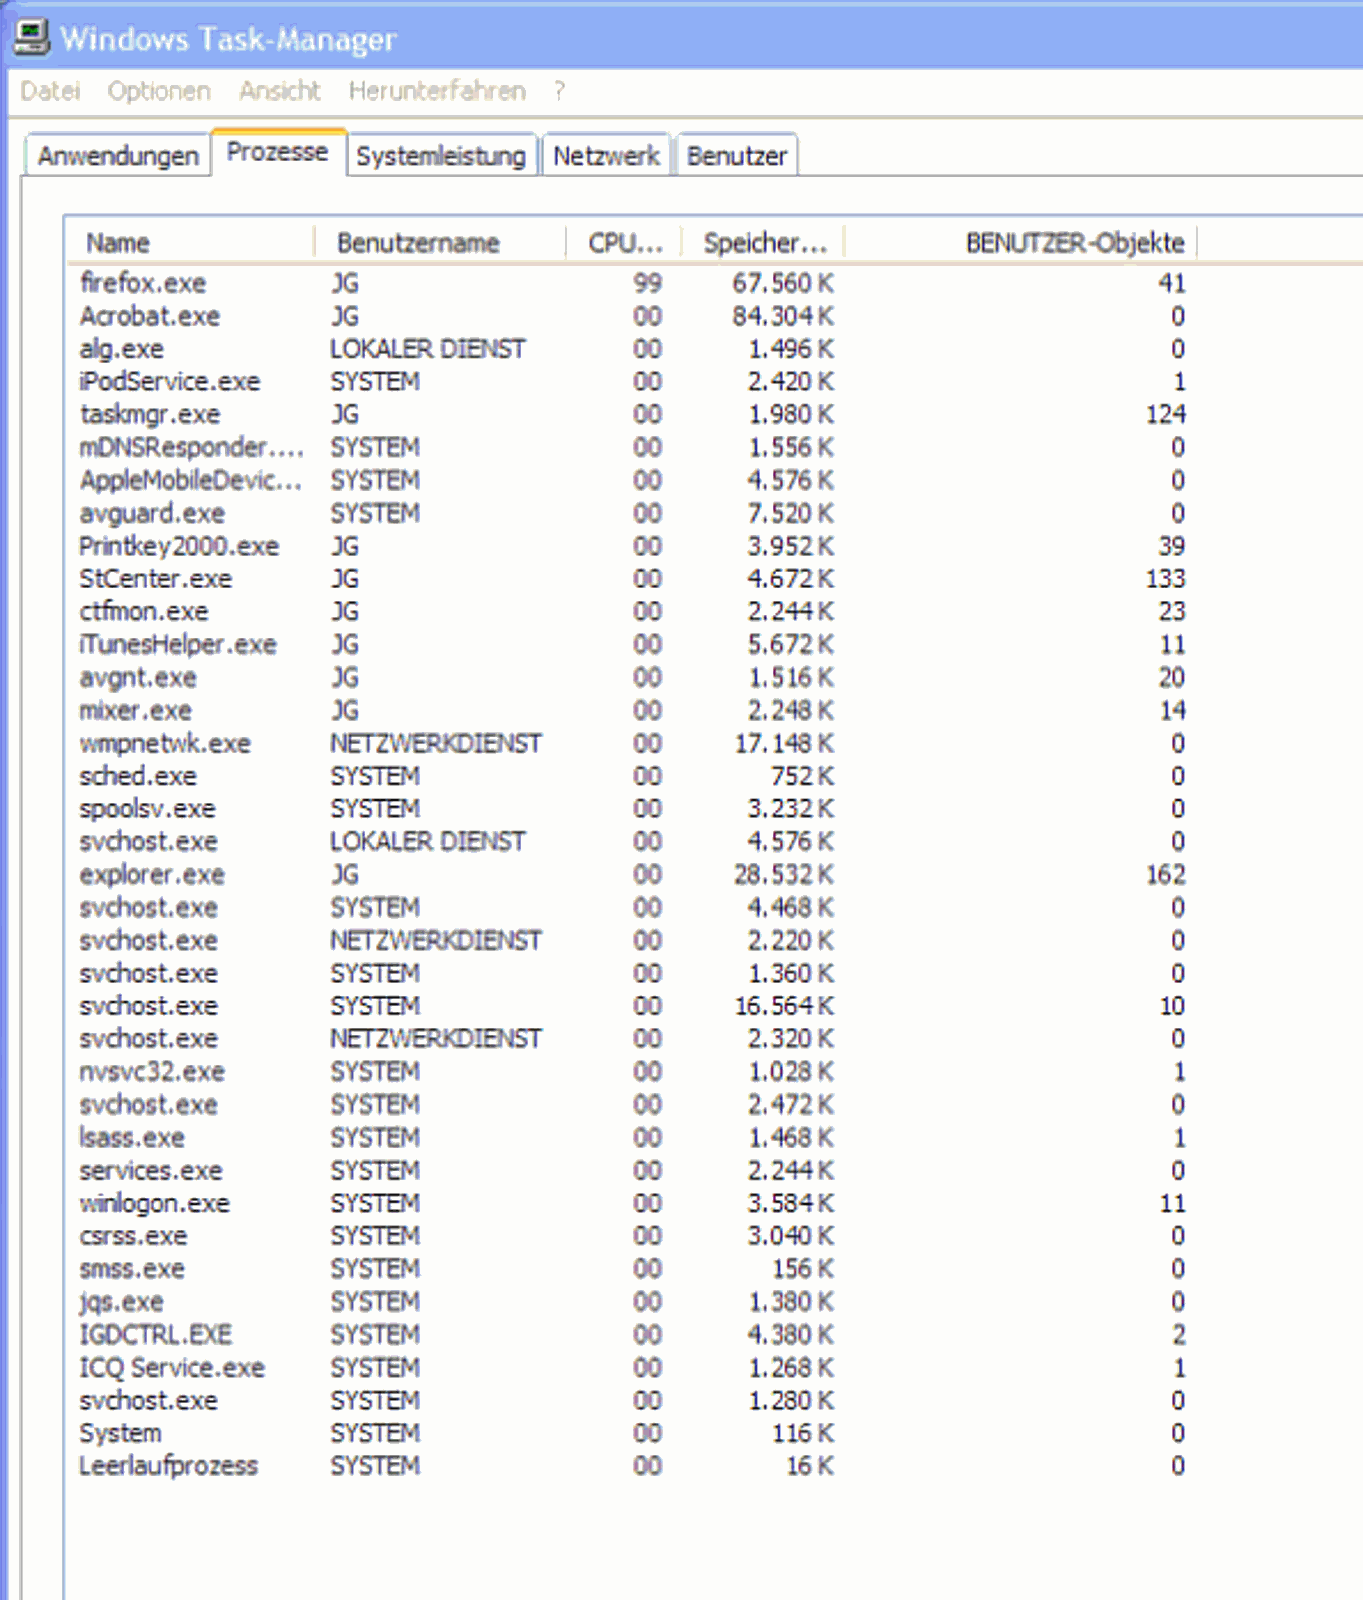Switch to the Systemleistung tab
The image size is (1363, 1600).
441,156
